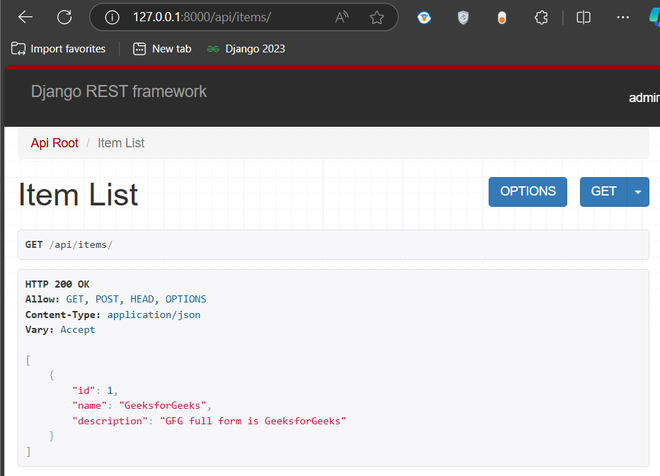Bookmark this page with the star icon
The width and height of the screenshot is (660, 476).
[377, 18]
